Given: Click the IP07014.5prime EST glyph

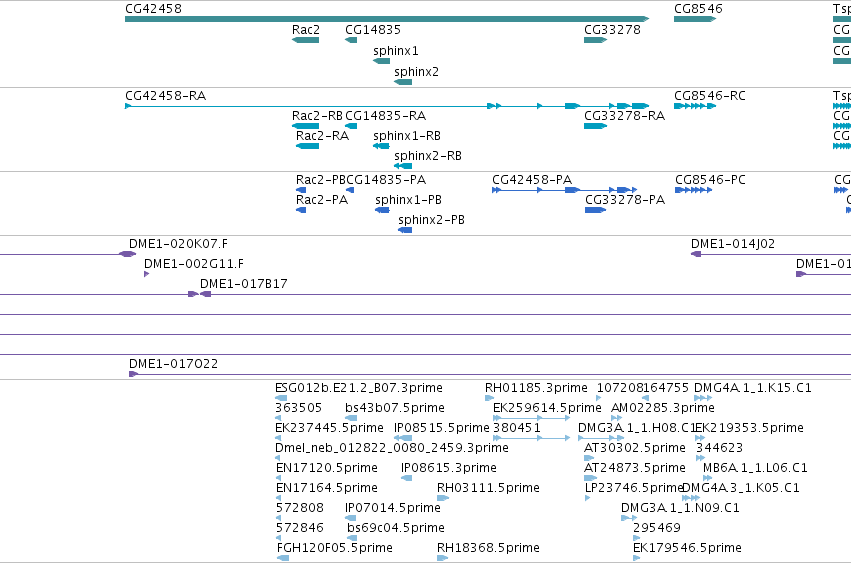Looking at the screenshot, I should coord(351,518).
